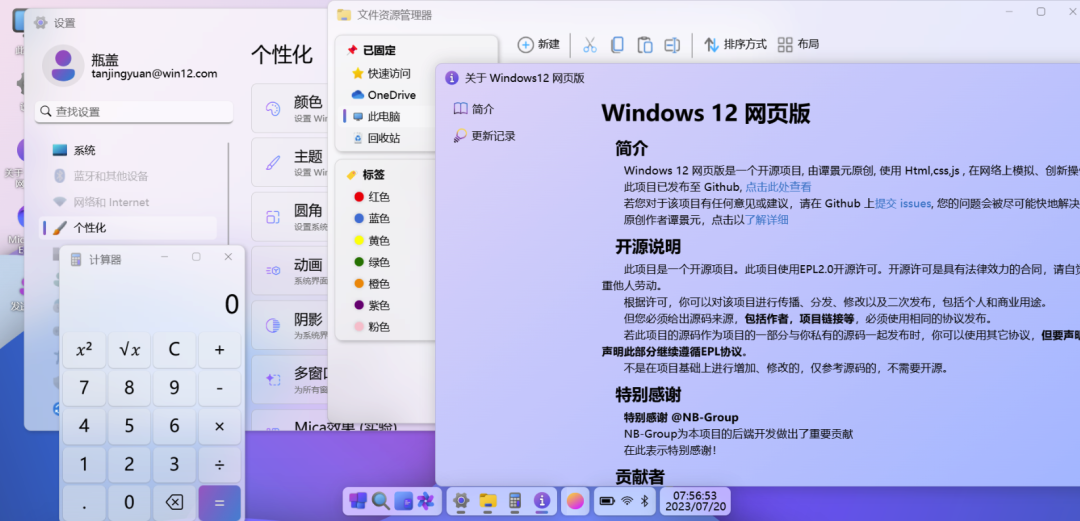Image resolution: width=1080 pixels, height=521 pixels.
Task: Select the pink tag labeled 粉色
Action: (x=372, y=327)
